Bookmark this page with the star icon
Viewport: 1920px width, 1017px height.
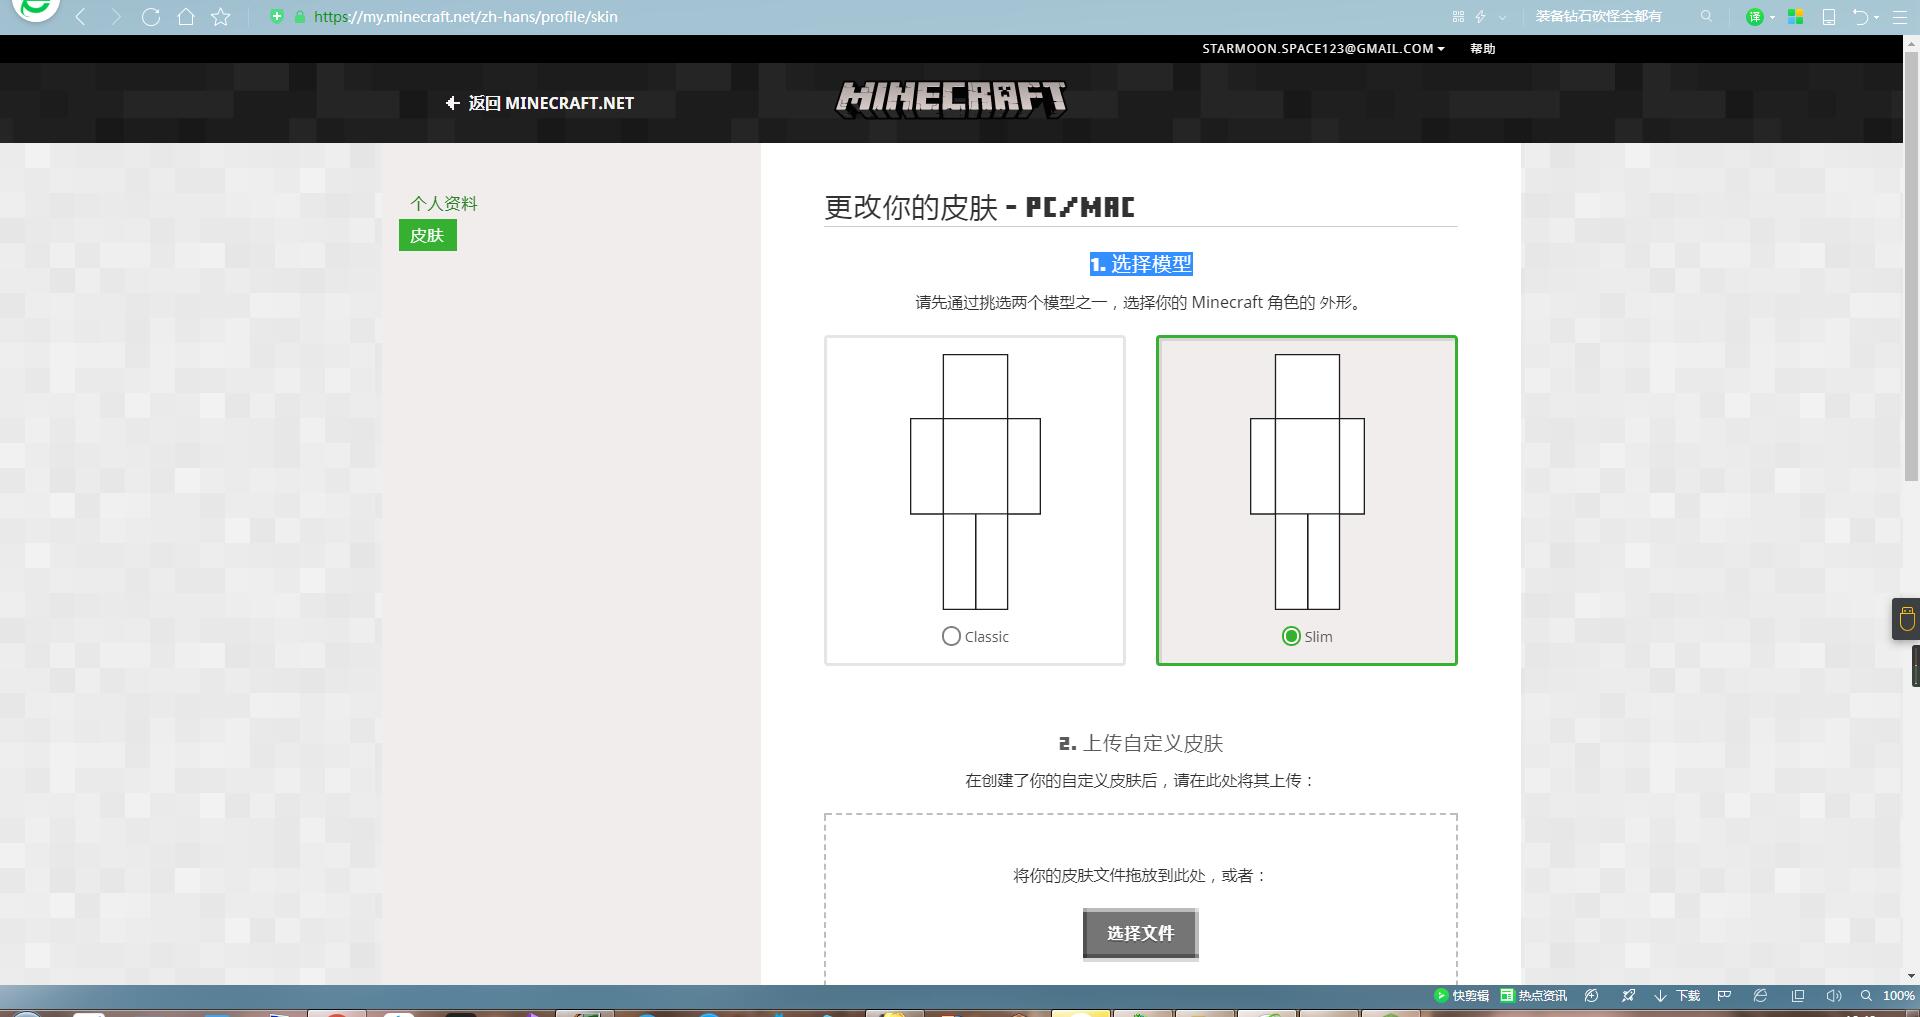pos(221,17)
